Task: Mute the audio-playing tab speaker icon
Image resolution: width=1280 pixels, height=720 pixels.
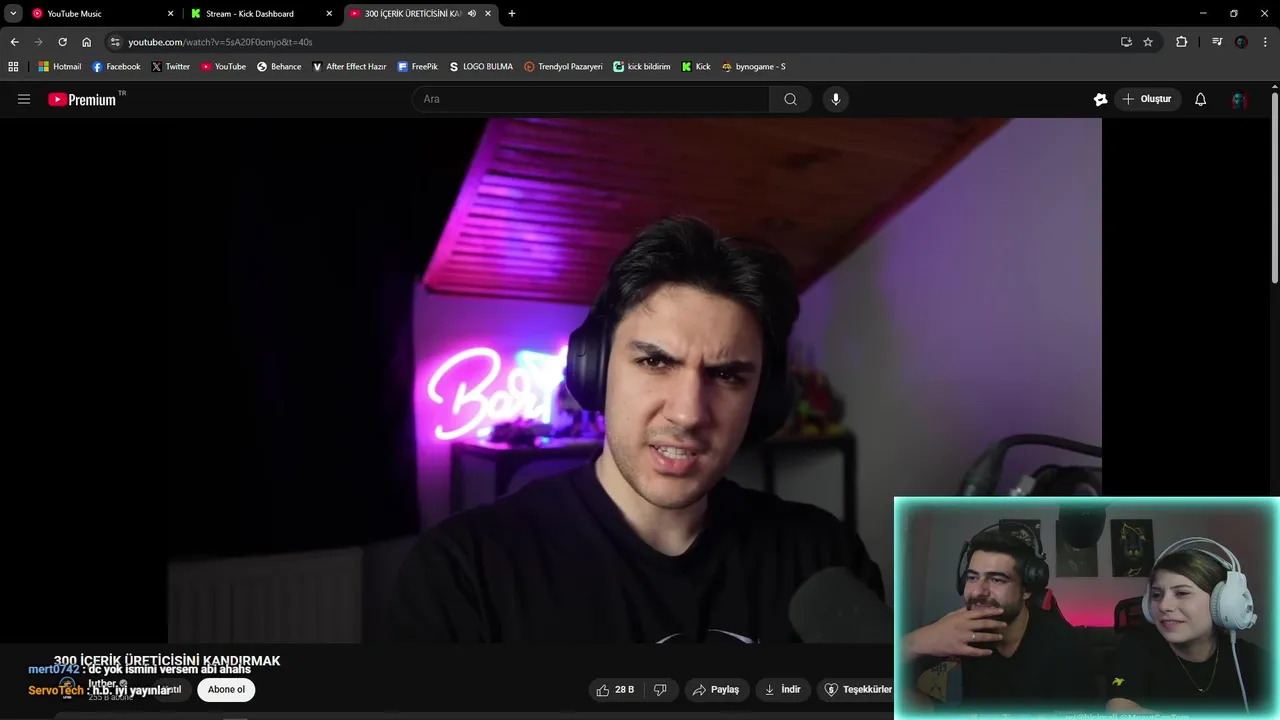Action: tap(471, 14)
